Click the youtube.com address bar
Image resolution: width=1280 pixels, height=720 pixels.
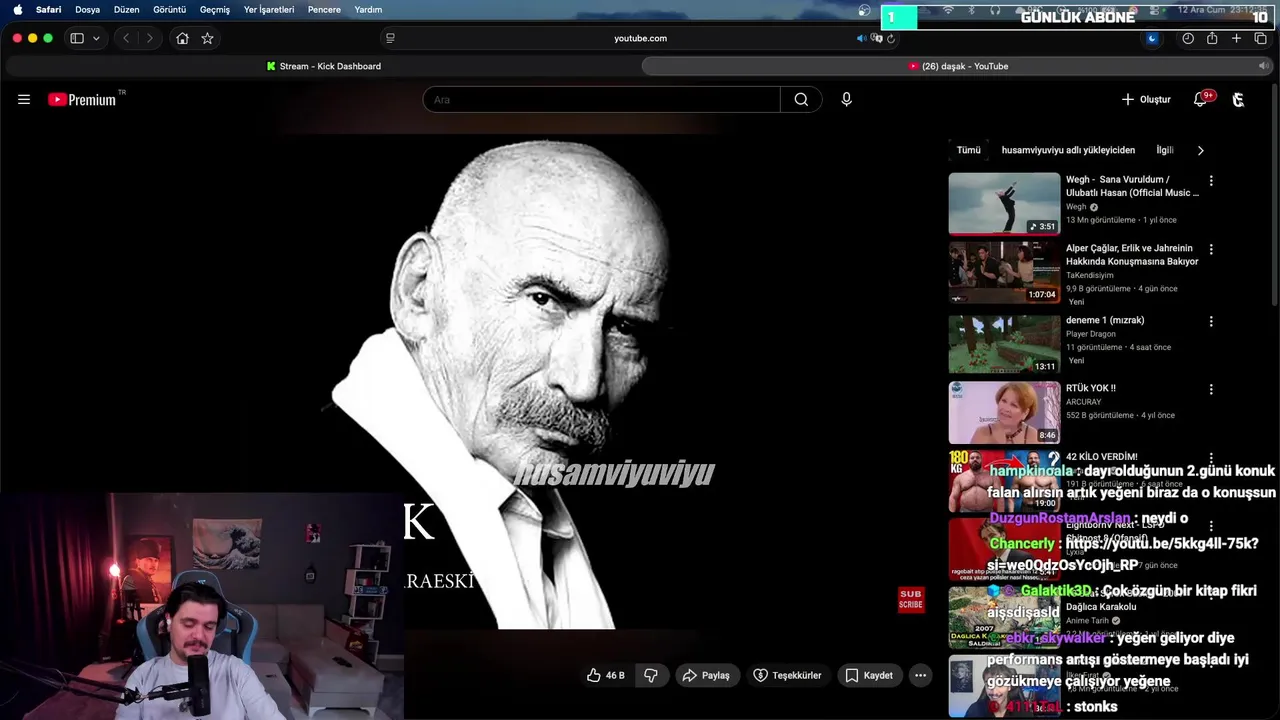pos(640,38)
